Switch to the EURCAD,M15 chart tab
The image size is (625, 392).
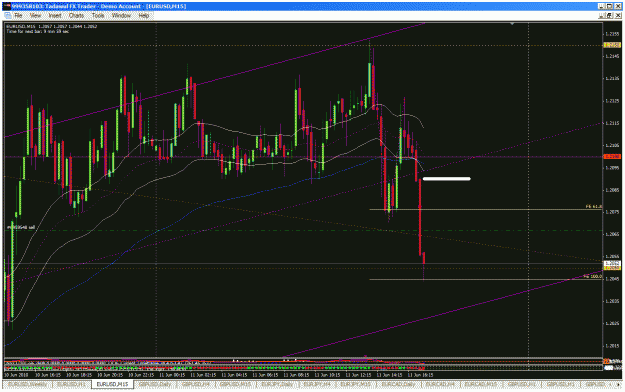[x=481, y=384]
